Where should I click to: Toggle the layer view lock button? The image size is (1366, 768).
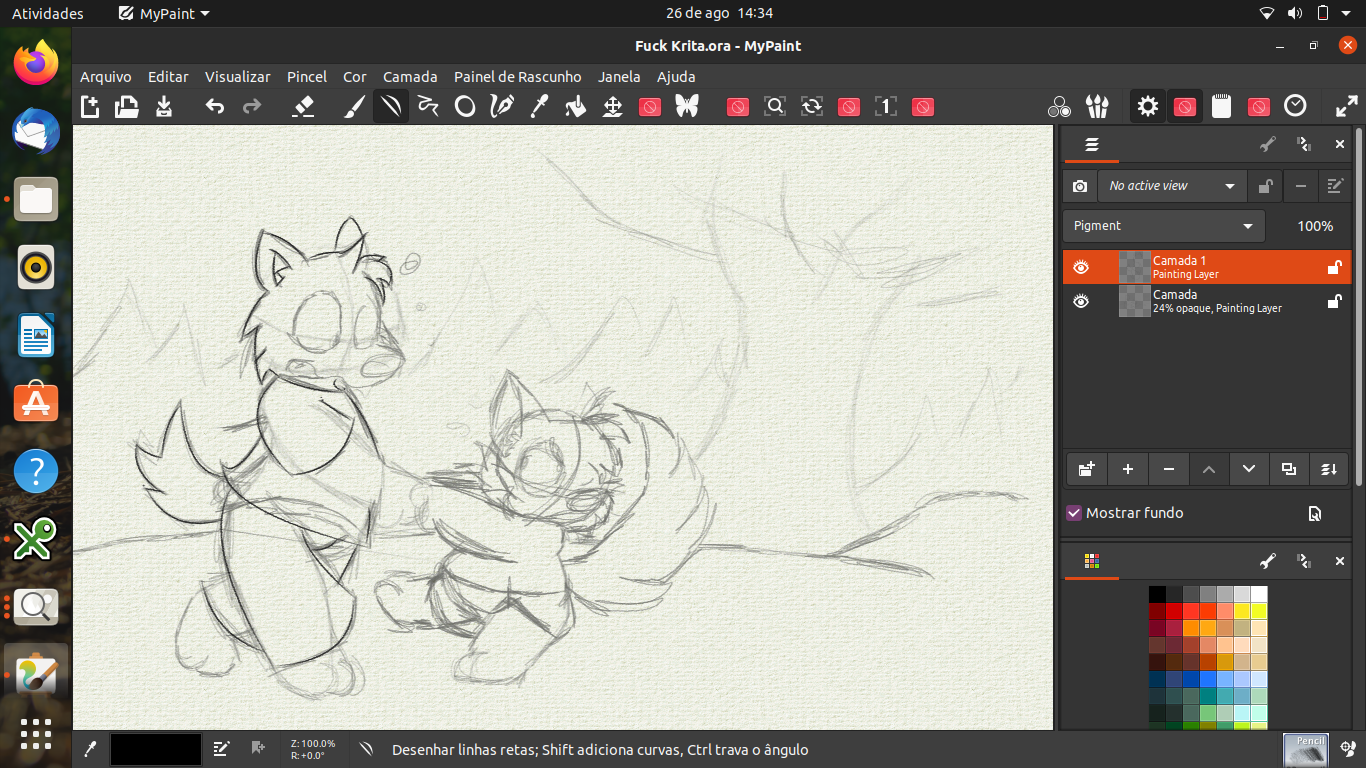1265,186
